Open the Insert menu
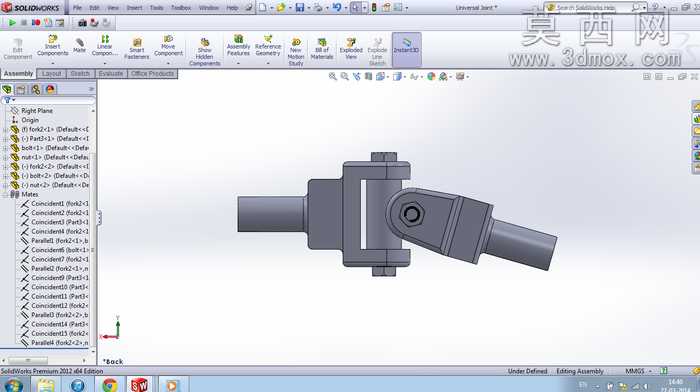Viewport: 700px width, 392px height. coord(134,8)
